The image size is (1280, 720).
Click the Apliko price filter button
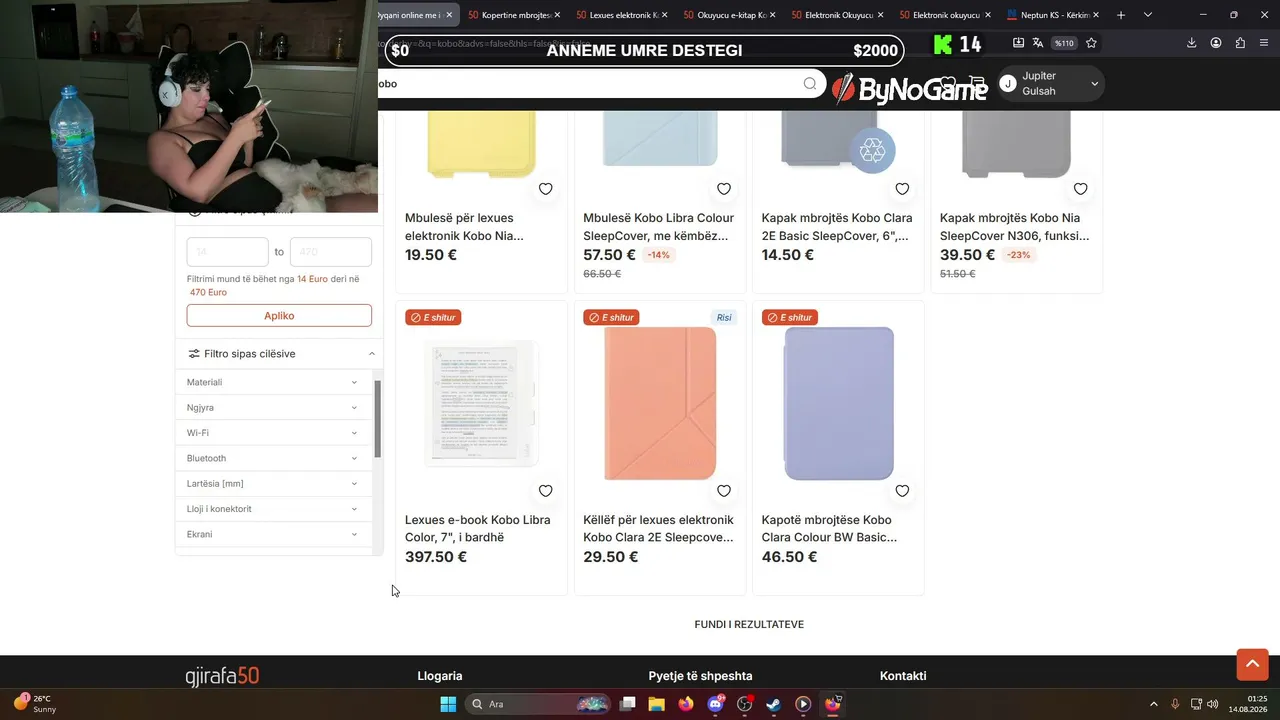pyautogui.click(x=279, y=316)
